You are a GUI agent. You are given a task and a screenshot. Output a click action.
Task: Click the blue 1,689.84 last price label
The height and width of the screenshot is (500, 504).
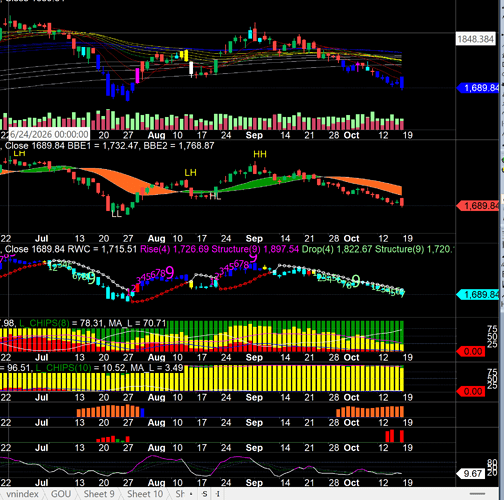pyautogui.click(x=479, y=88)
